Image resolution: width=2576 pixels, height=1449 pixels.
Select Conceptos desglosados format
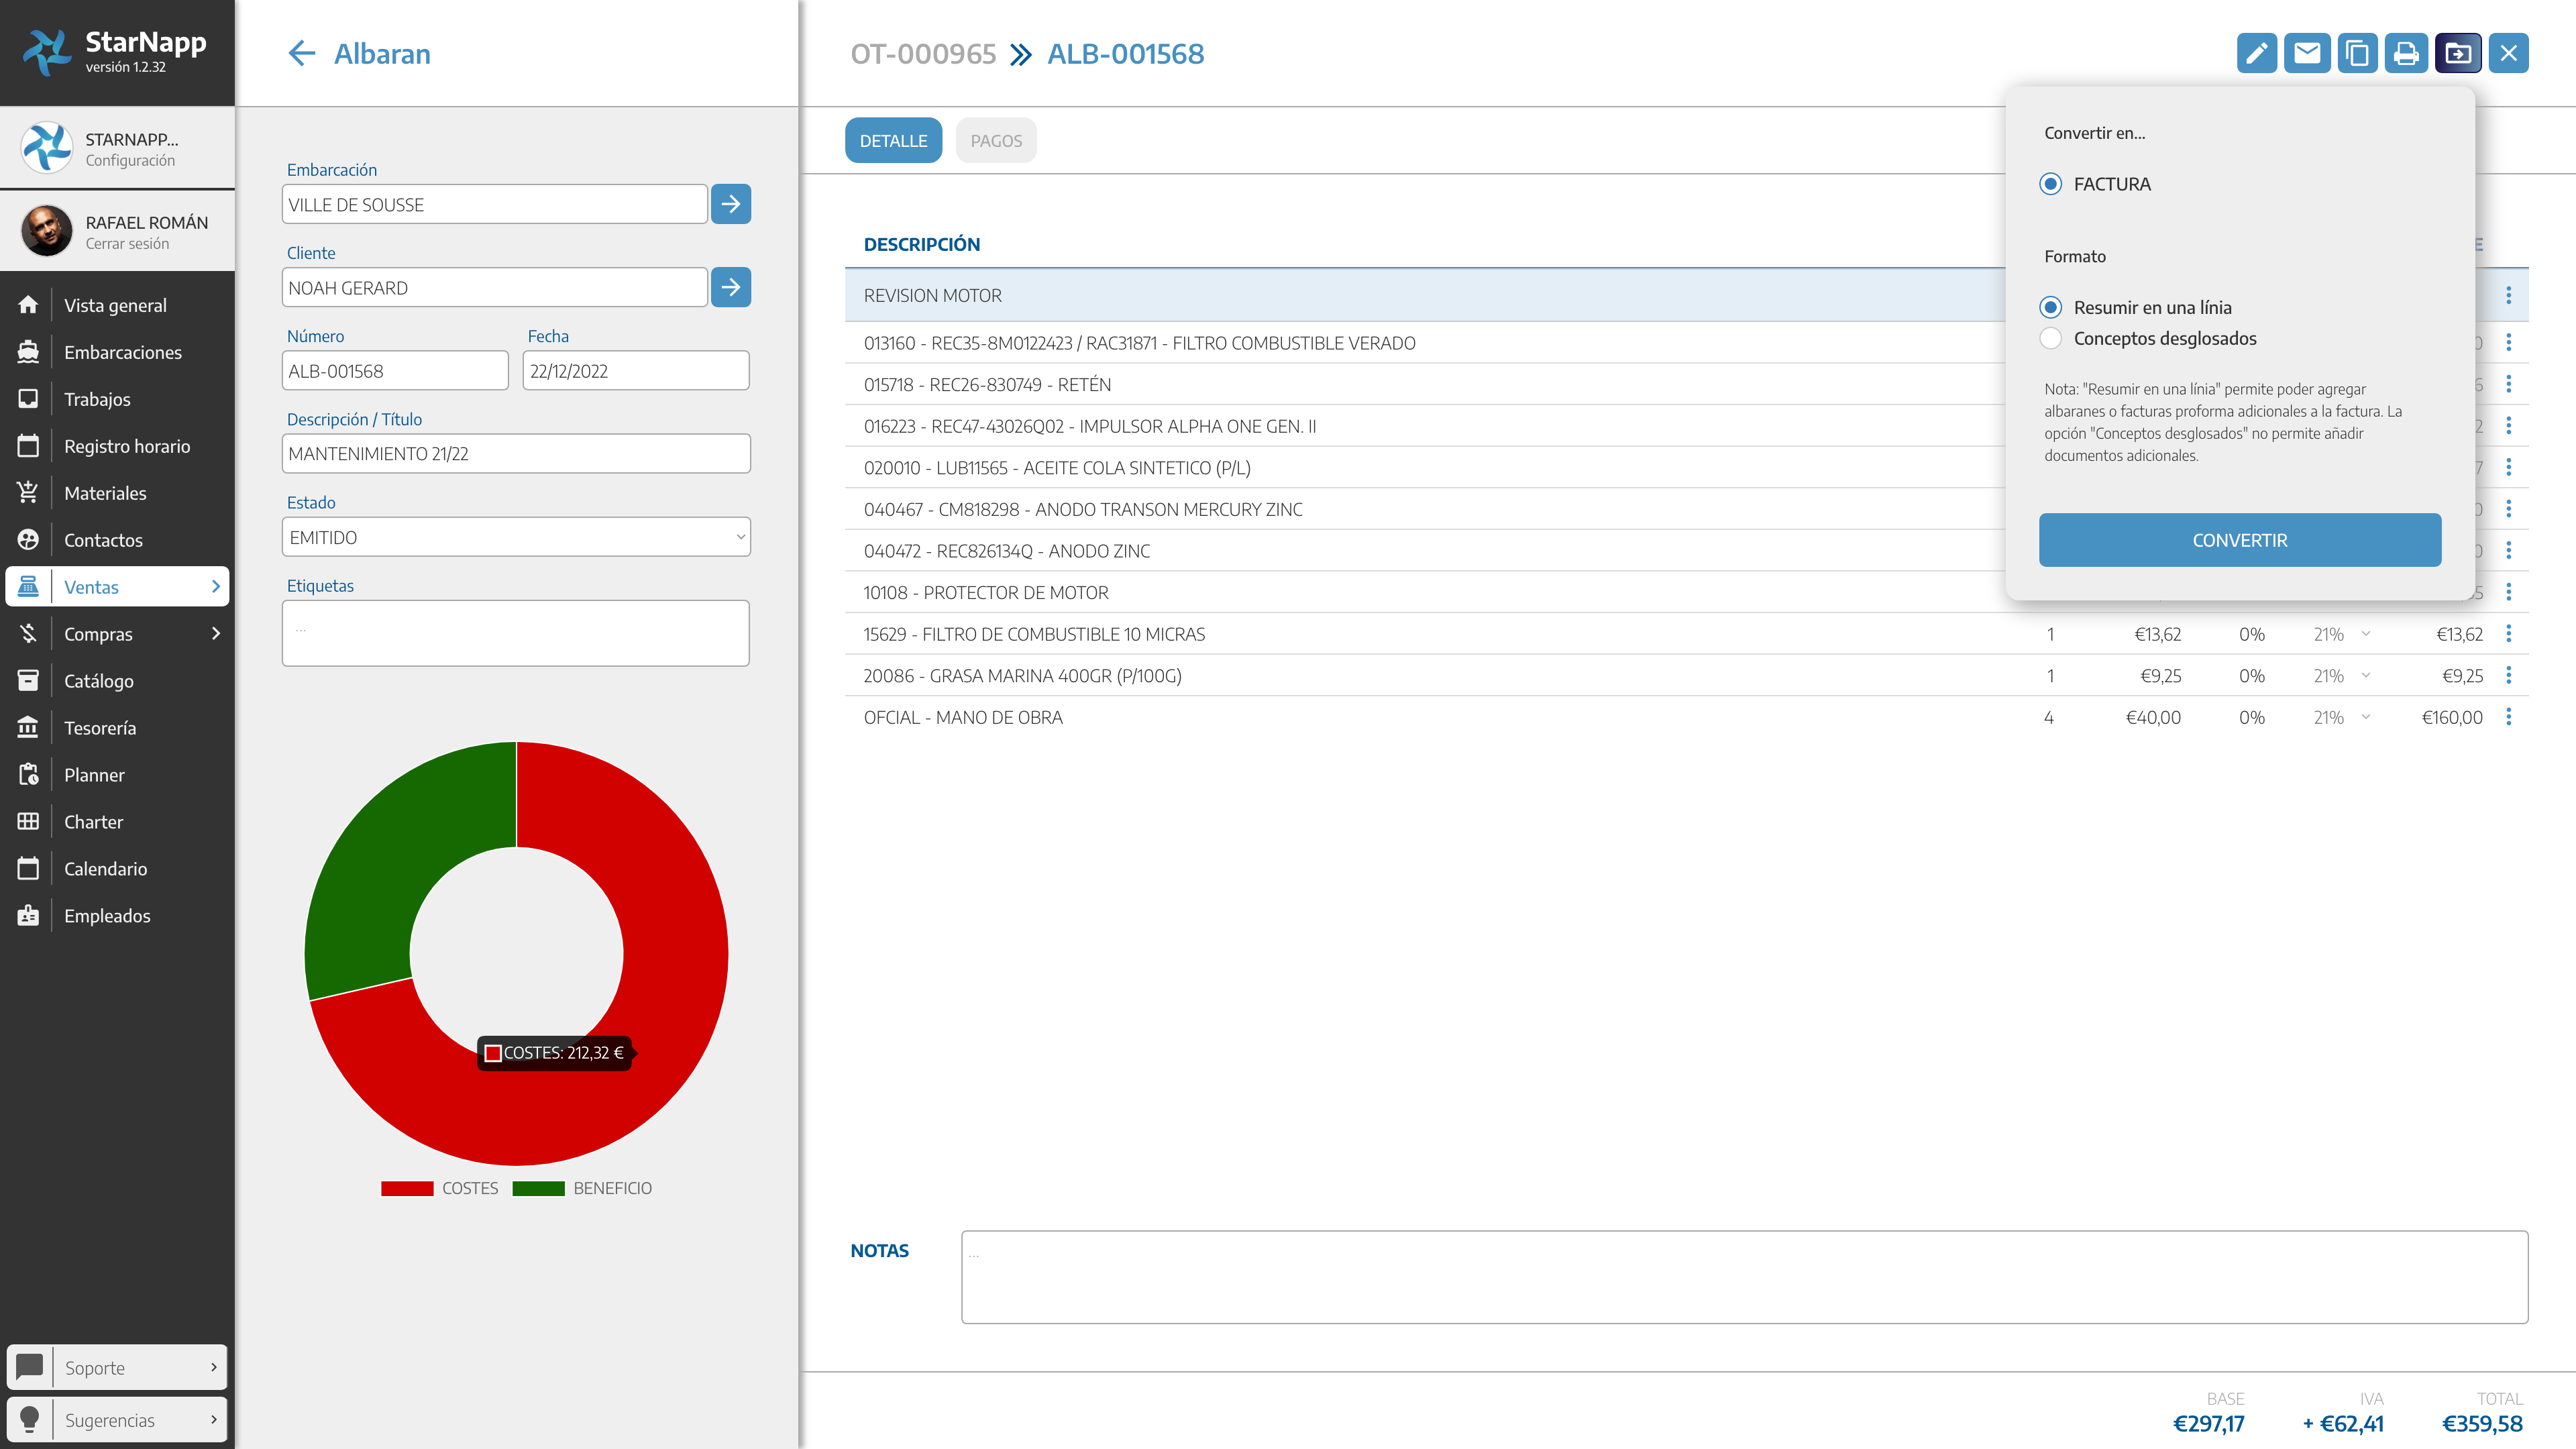2050,338
